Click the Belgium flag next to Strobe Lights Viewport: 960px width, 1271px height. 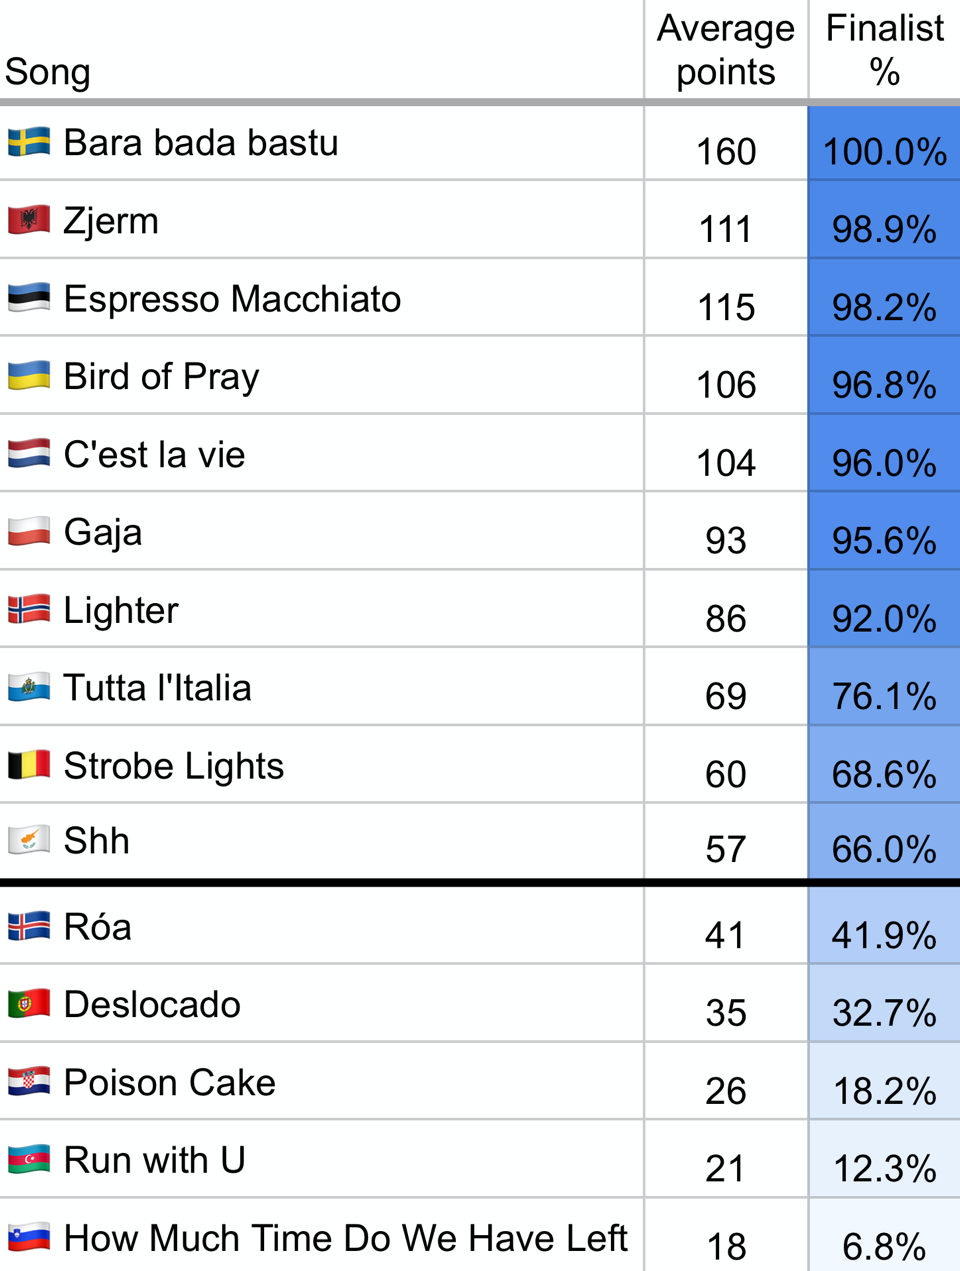(x=29, y=766)
